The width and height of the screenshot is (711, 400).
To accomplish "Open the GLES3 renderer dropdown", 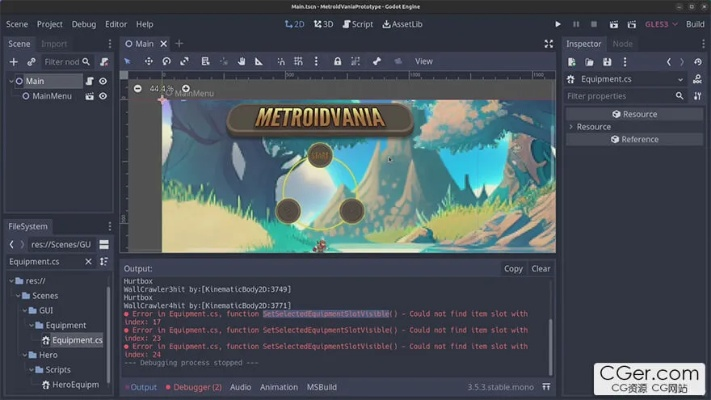I will click(660, 24).
